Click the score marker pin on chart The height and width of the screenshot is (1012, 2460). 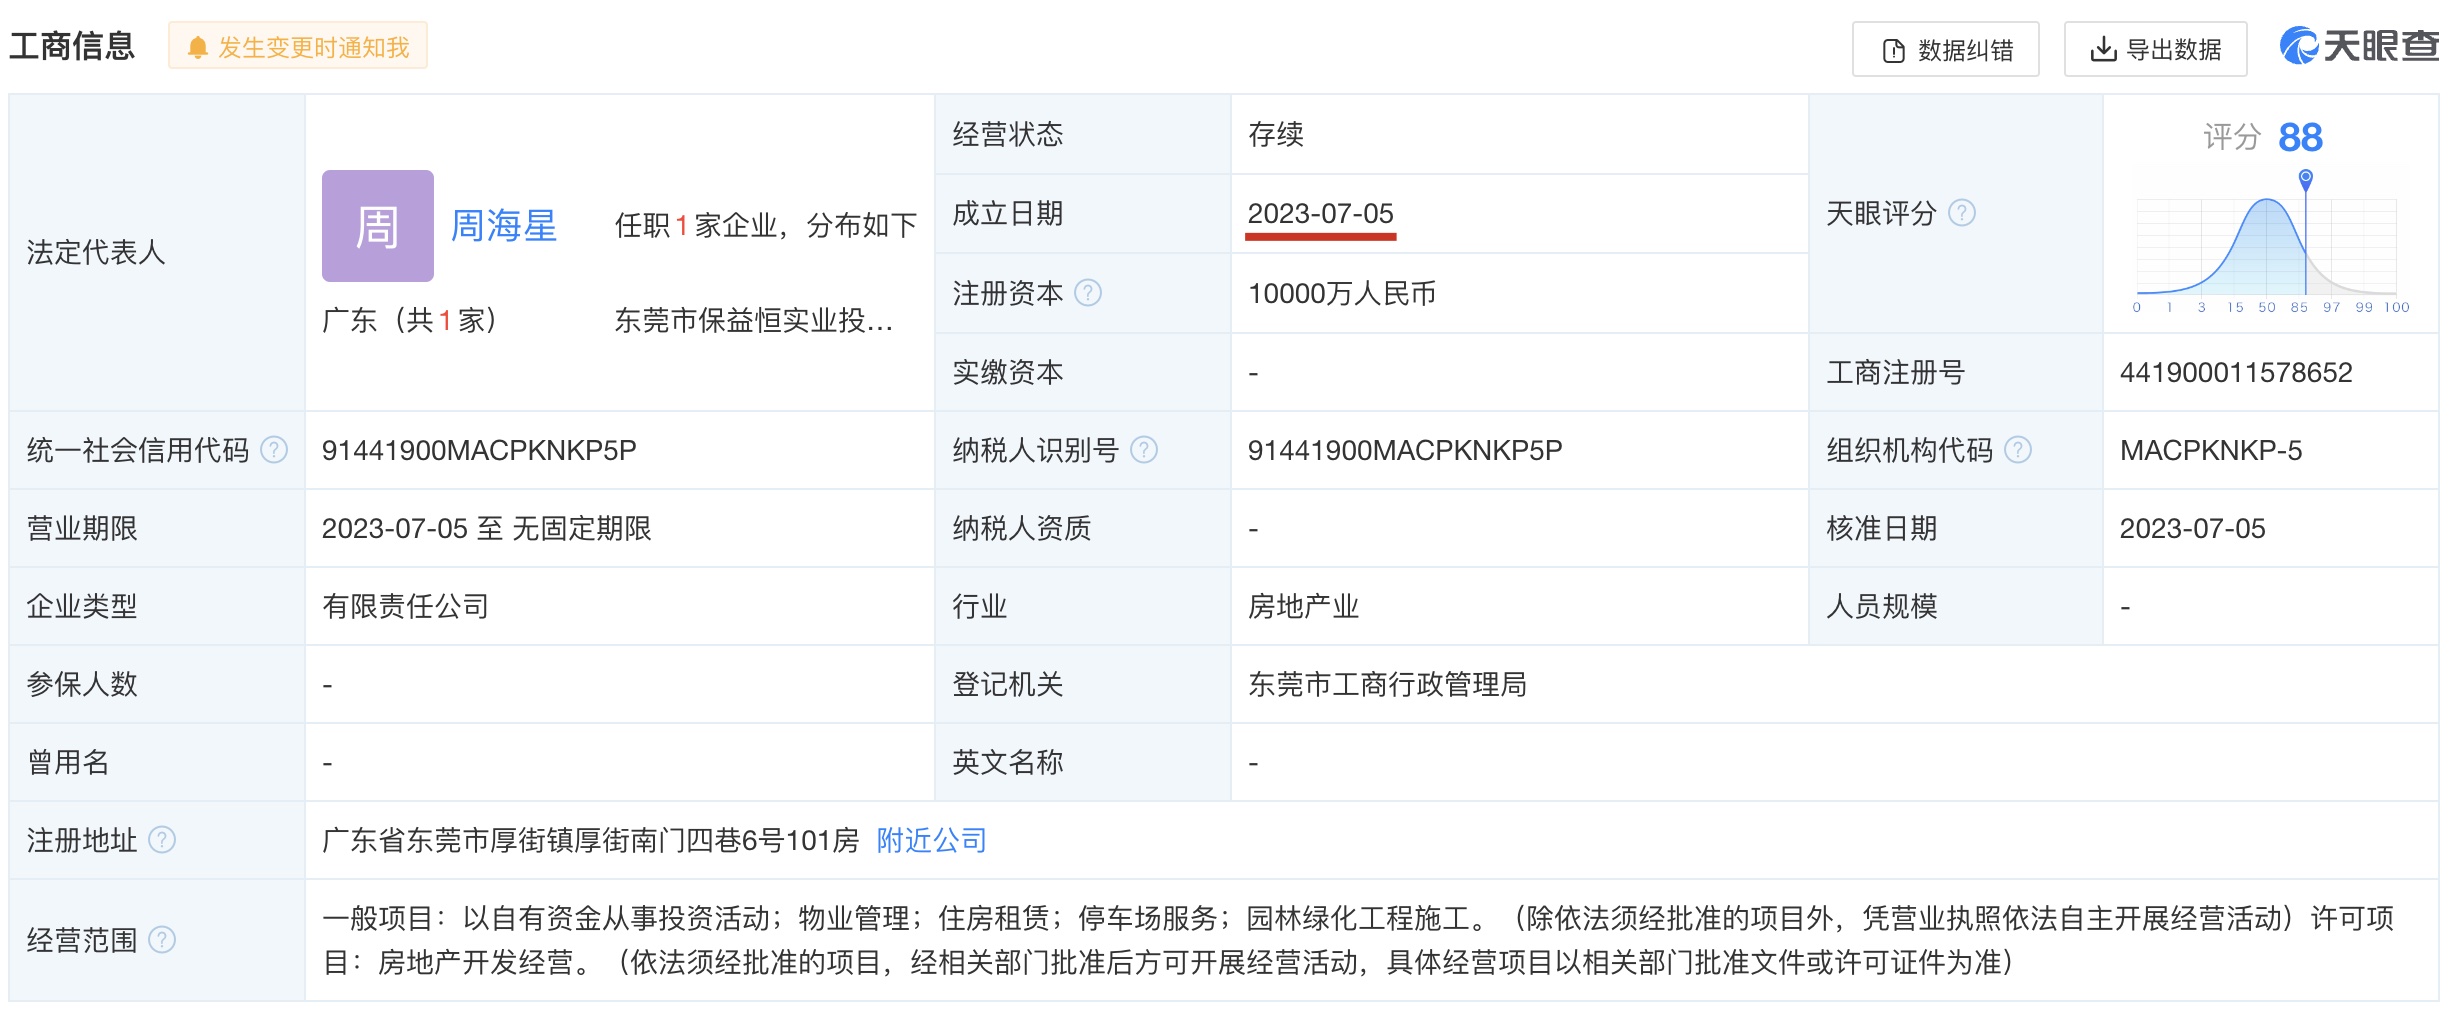(2305, 180)
